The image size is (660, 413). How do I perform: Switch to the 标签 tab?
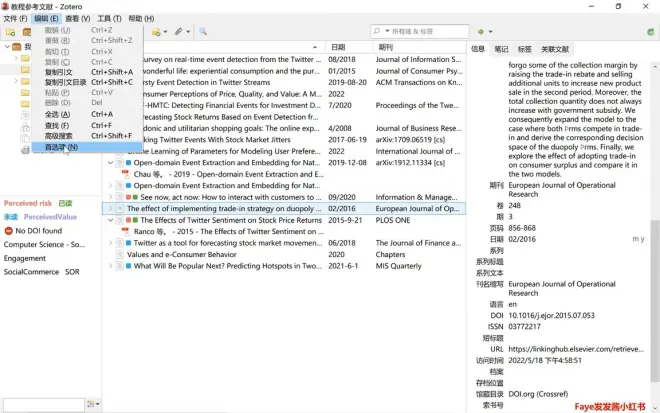point(524,49)
